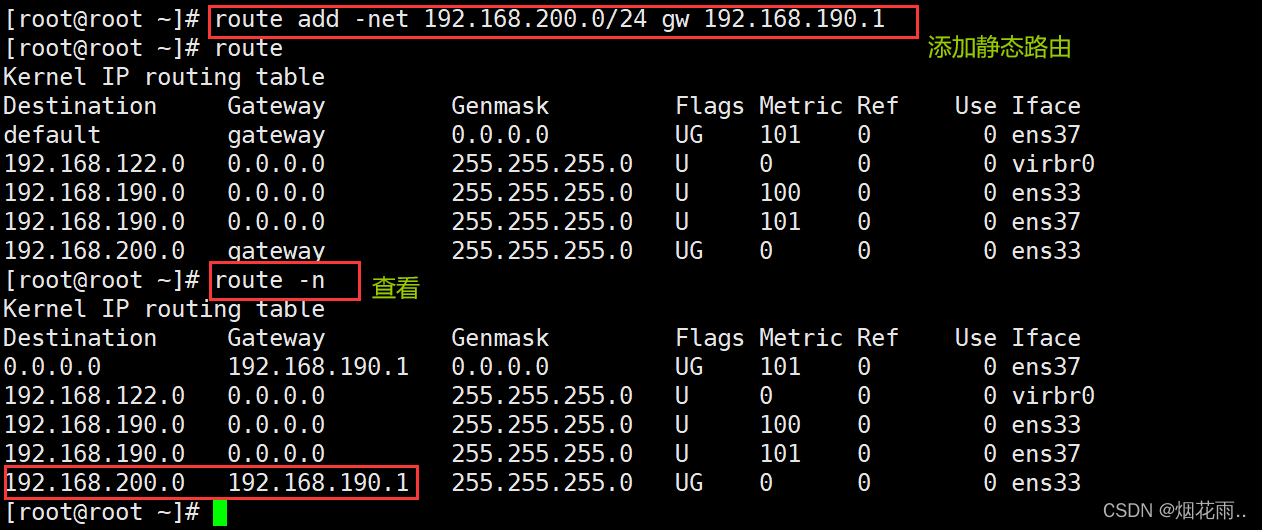Click "192.168.122.0" in the plain route output

click(x=94, y=164)
